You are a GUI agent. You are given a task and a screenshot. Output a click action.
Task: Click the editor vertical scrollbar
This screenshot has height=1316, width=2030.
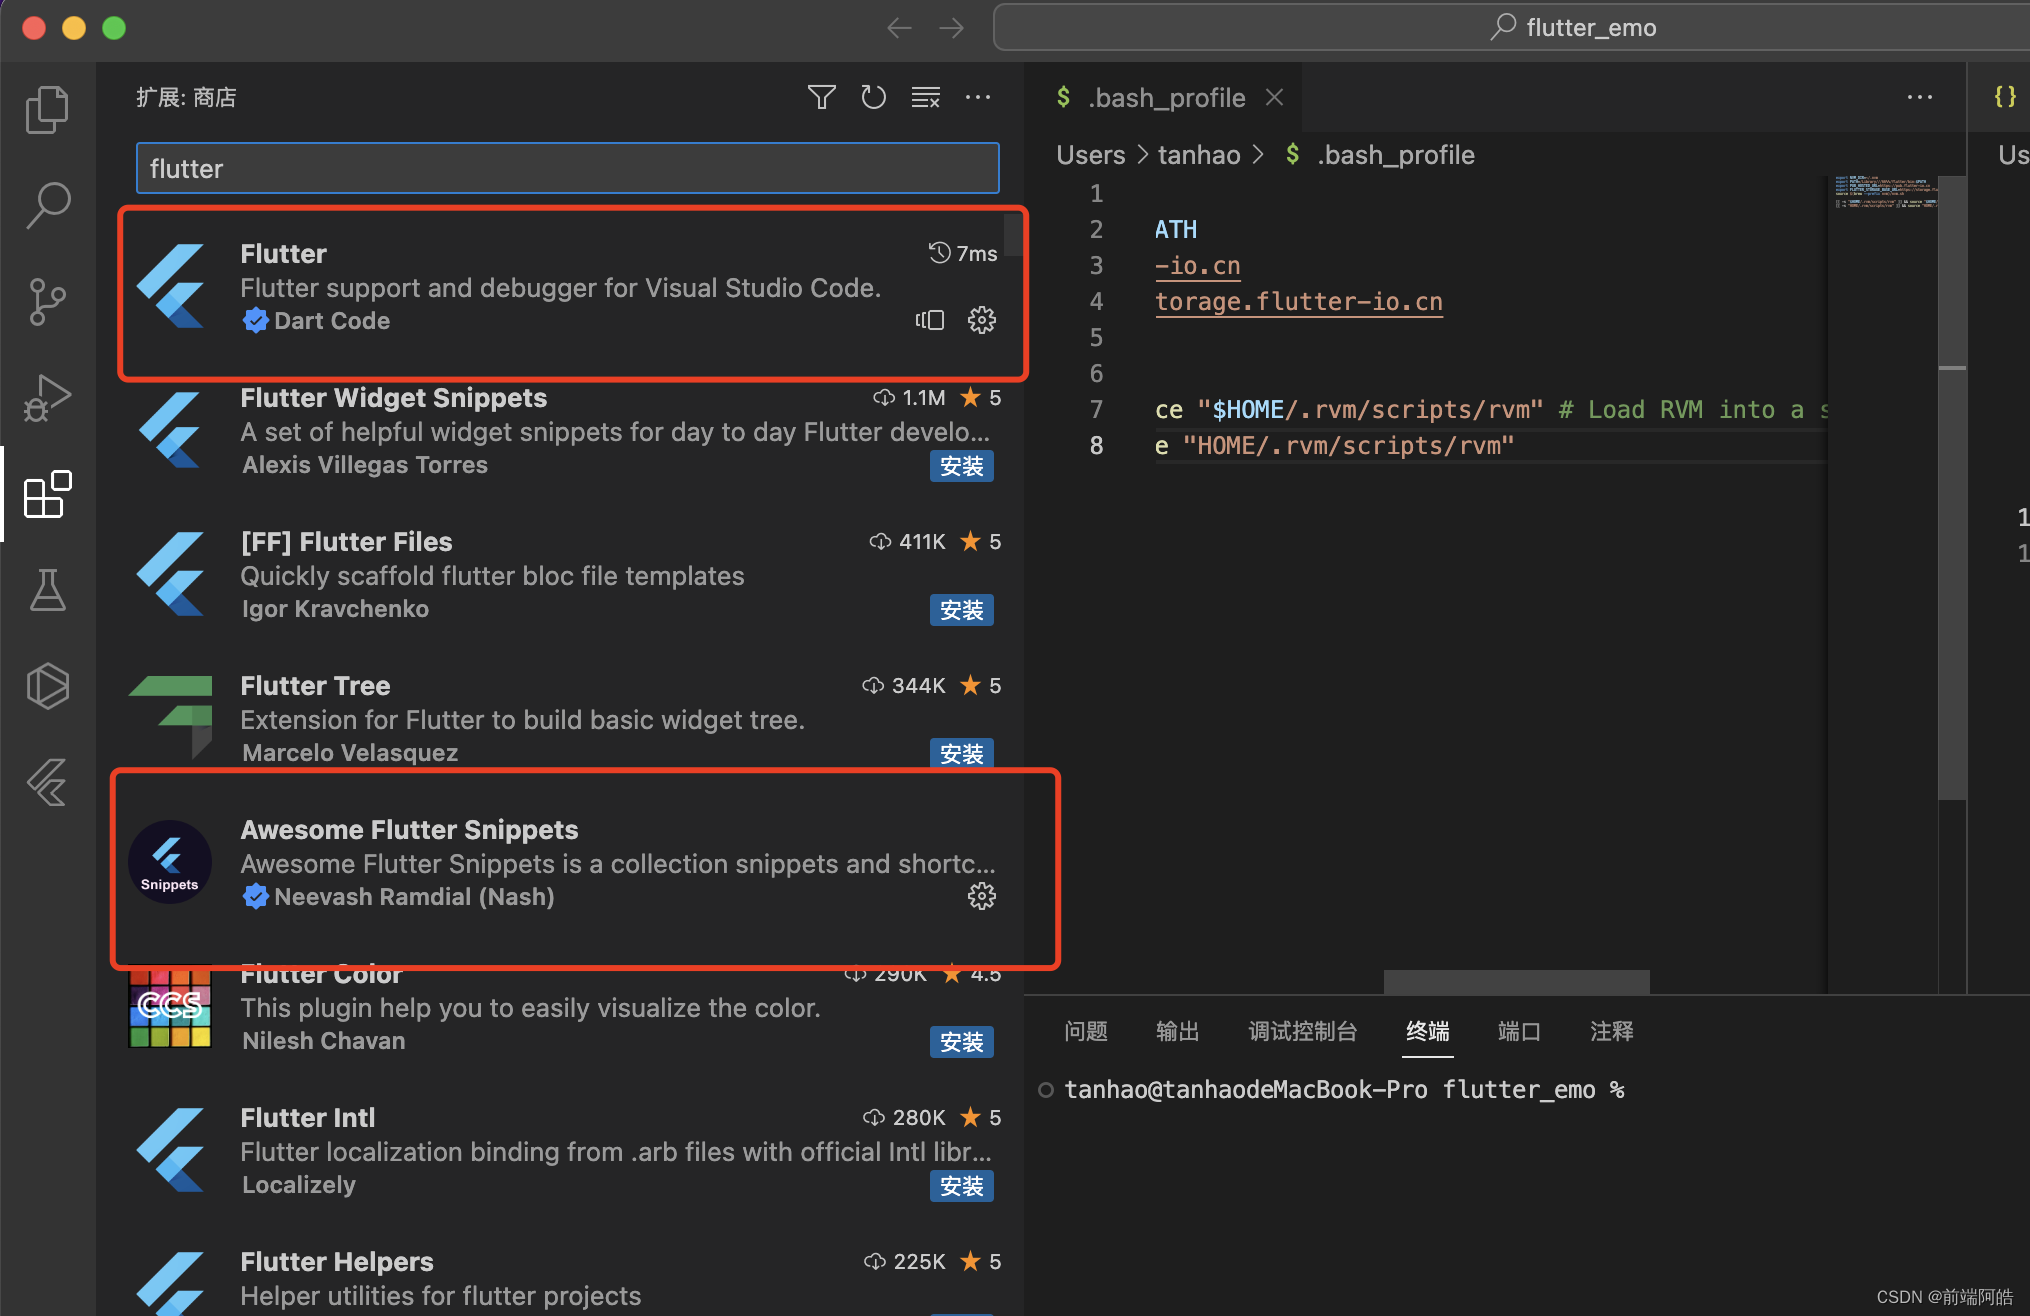1952,488
